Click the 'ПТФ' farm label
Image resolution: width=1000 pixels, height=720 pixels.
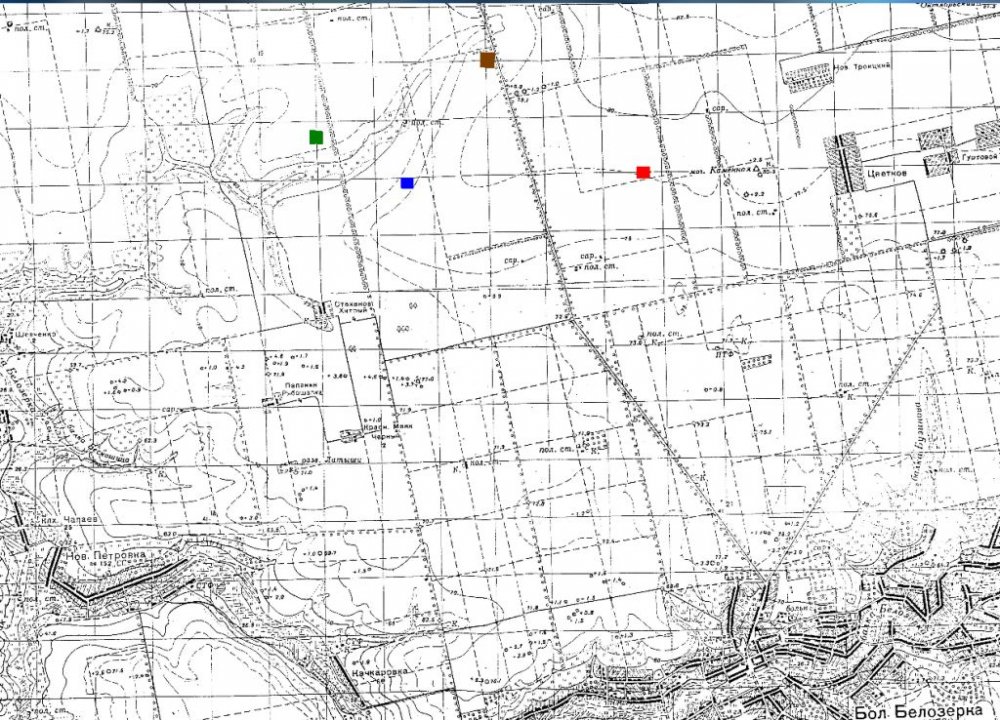click(x=723, y=353)
